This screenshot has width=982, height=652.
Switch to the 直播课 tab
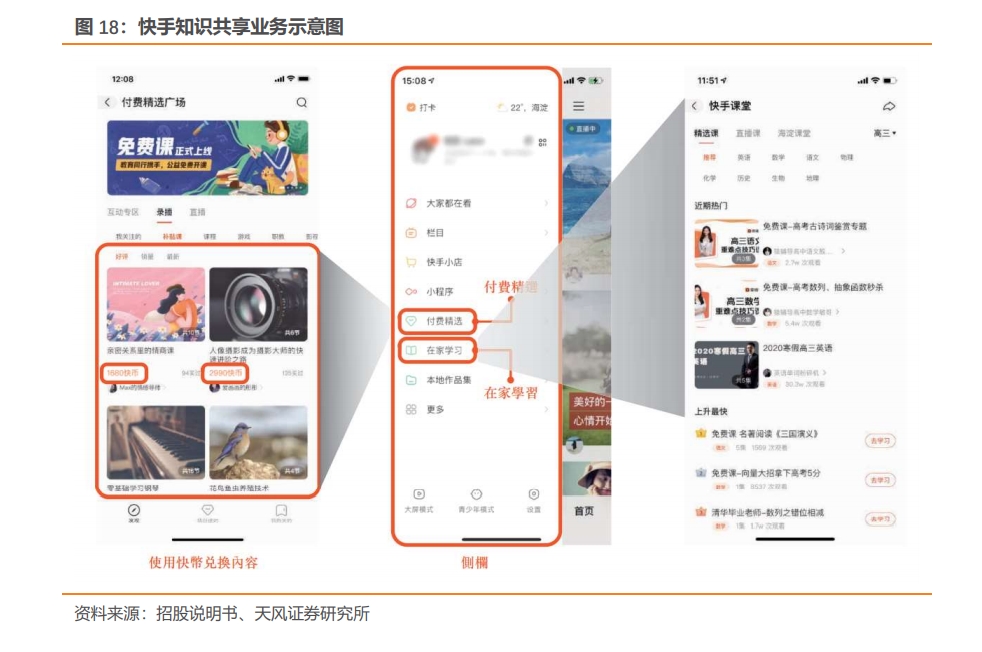tap(748, 133)
